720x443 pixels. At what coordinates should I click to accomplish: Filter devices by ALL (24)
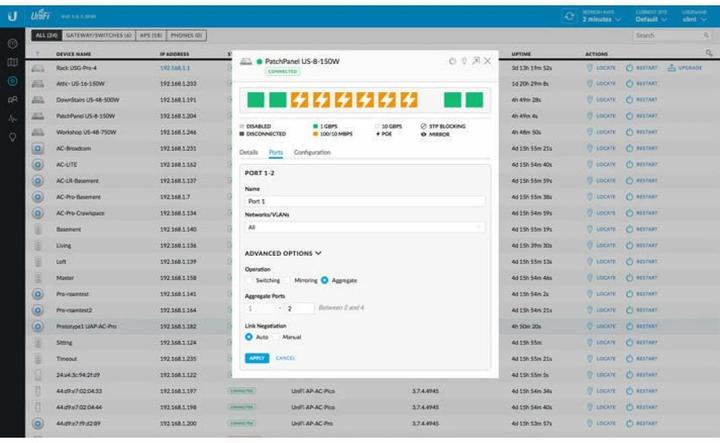point(46,35)
